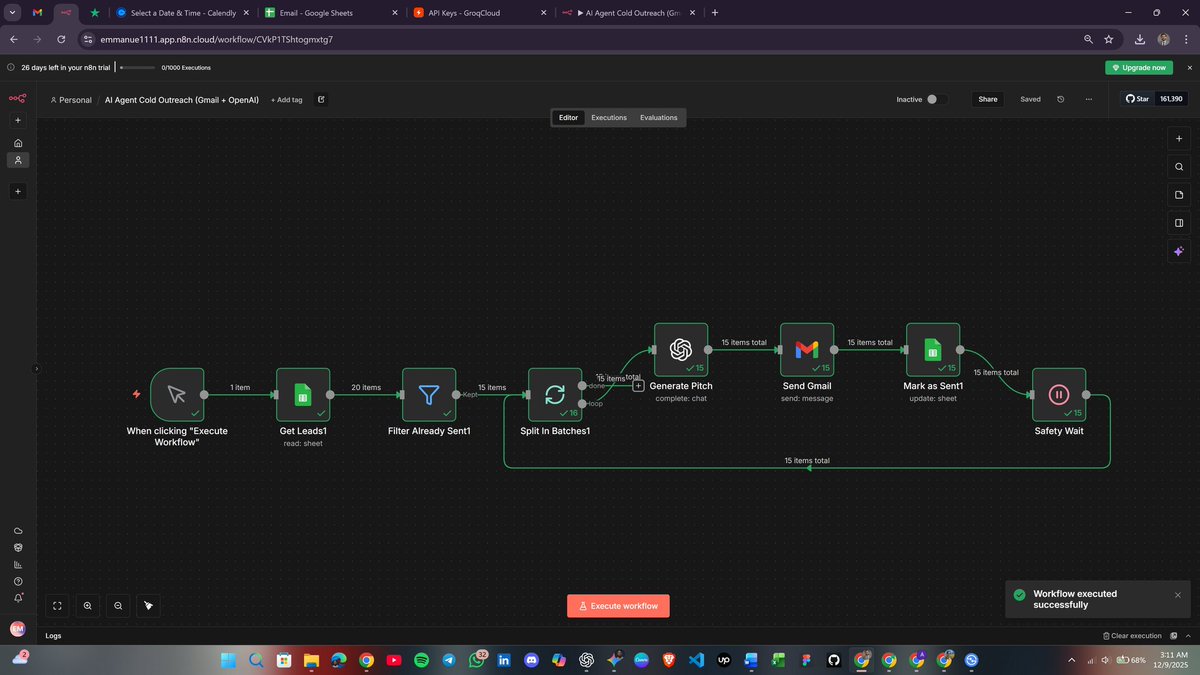Switch to Email - Google Sheets browser tab
1200x675 pixels.
(x=332, y=12)
